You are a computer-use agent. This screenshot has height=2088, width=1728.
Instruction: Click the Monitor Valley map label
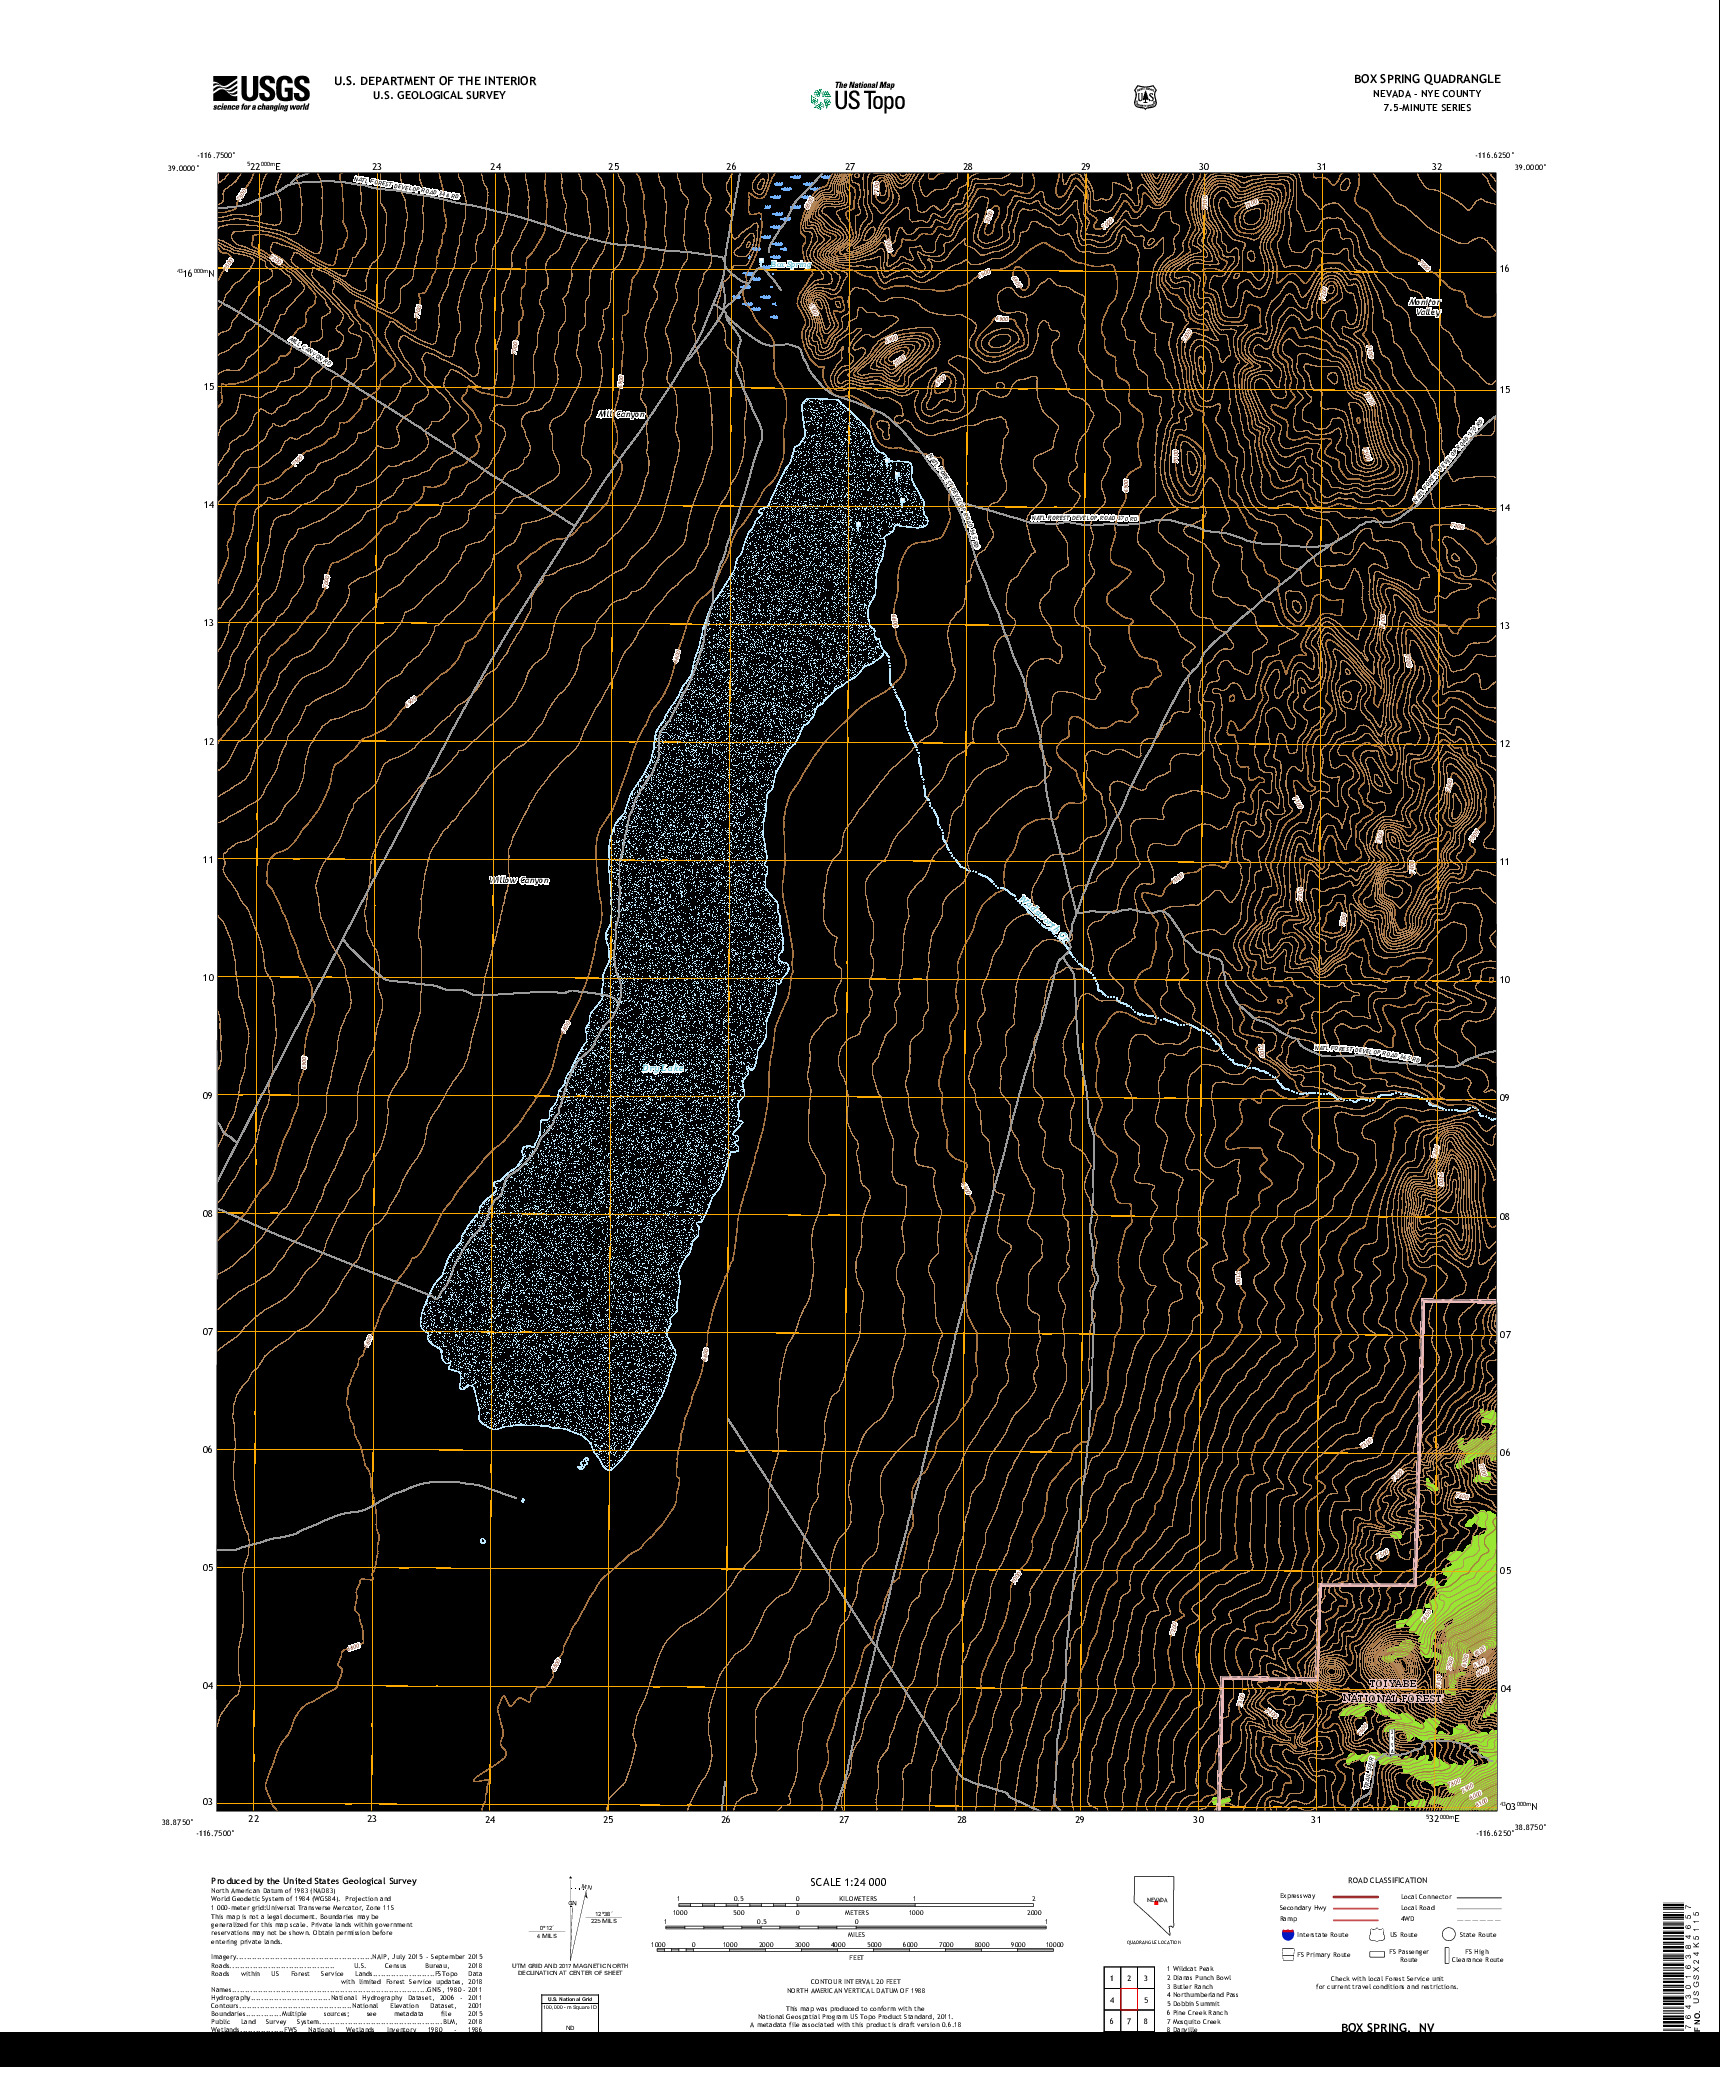click(x=1425, y=307)
